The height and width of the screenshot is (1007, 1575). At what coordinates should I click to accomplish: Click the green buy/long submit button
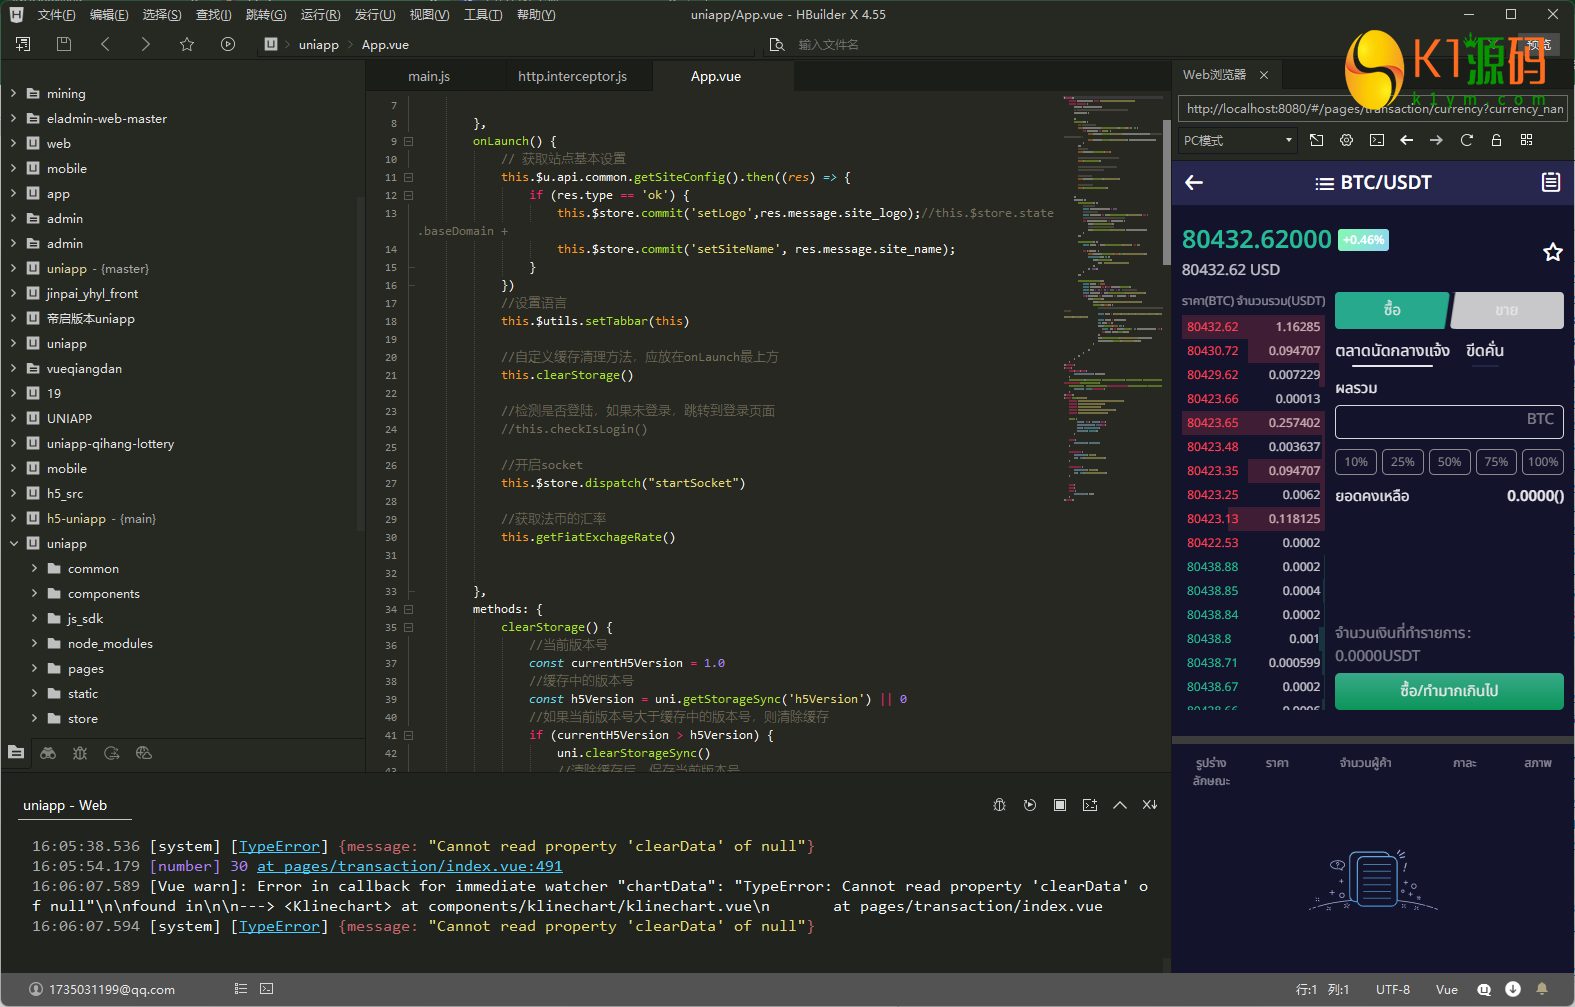pyautogui.click(x=1448, y=691)
